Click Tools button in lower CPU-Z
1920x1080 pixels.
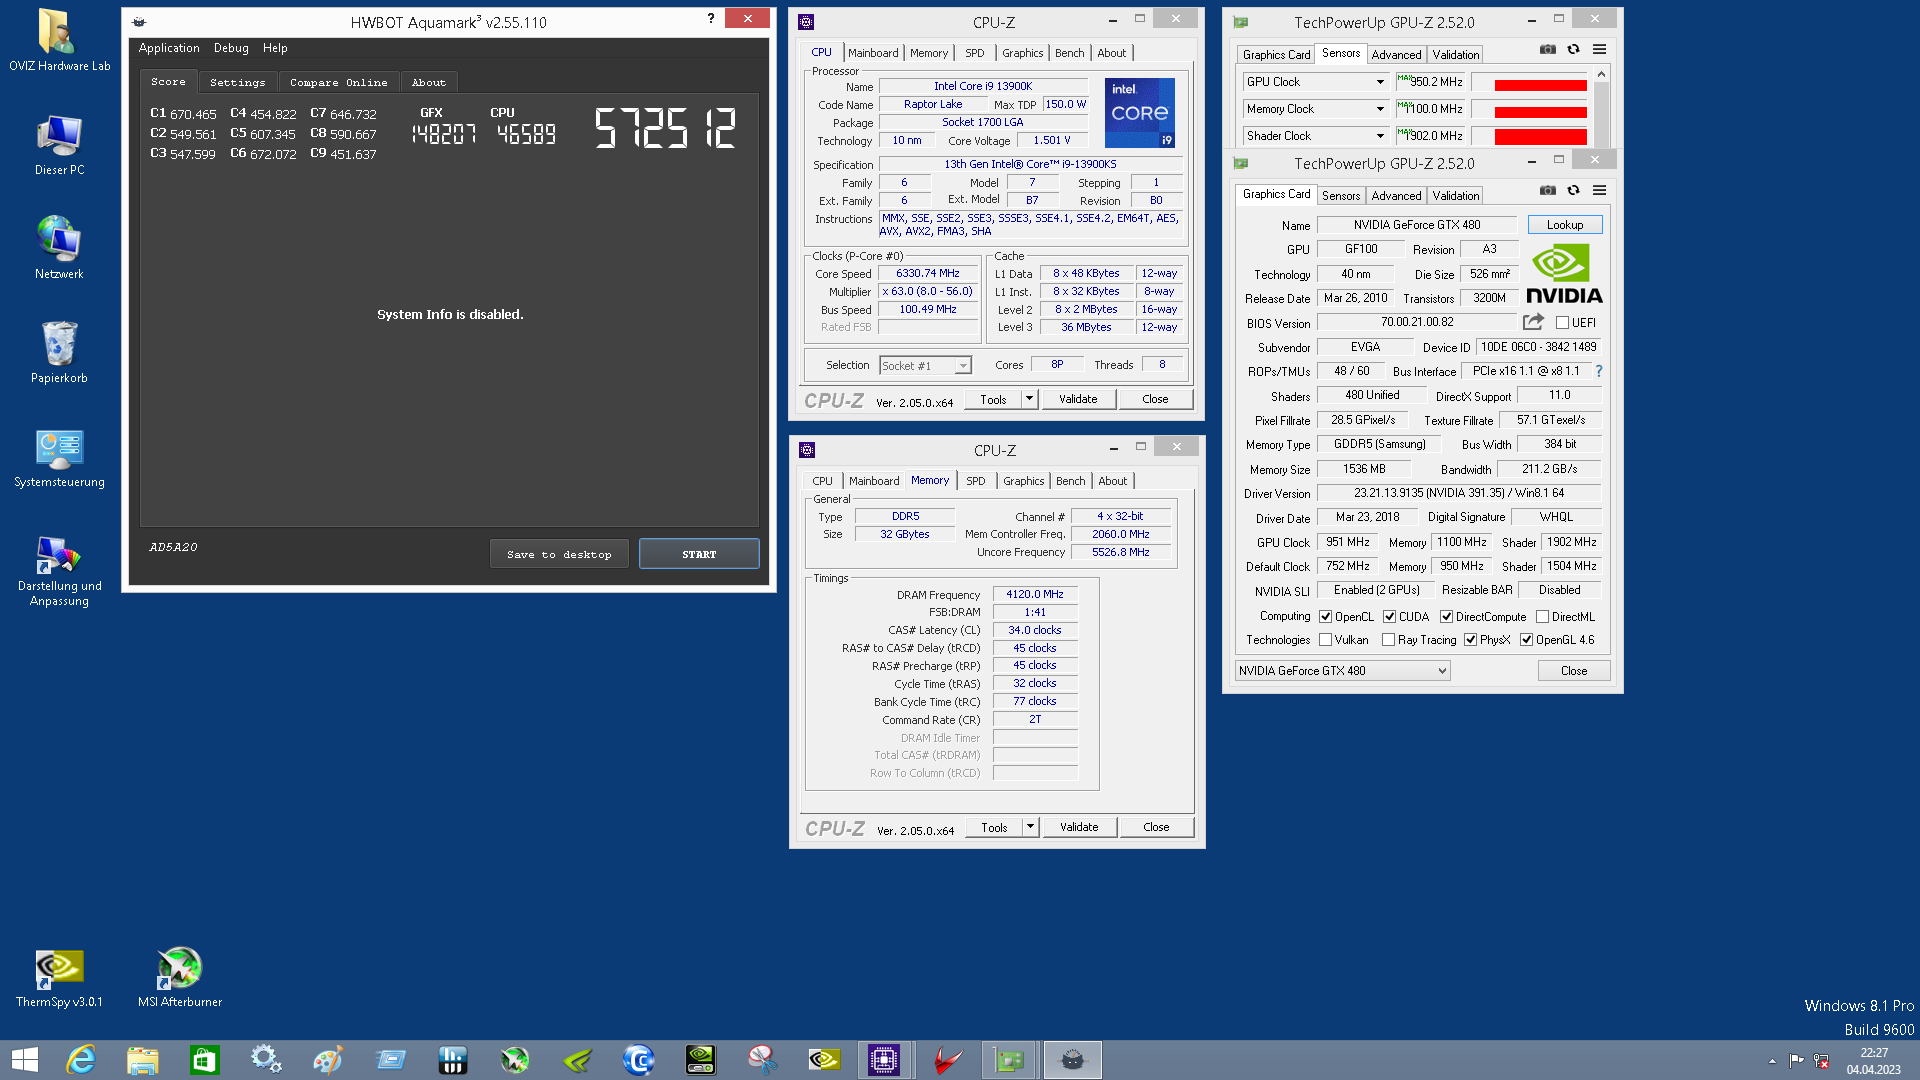click(994, 827)
